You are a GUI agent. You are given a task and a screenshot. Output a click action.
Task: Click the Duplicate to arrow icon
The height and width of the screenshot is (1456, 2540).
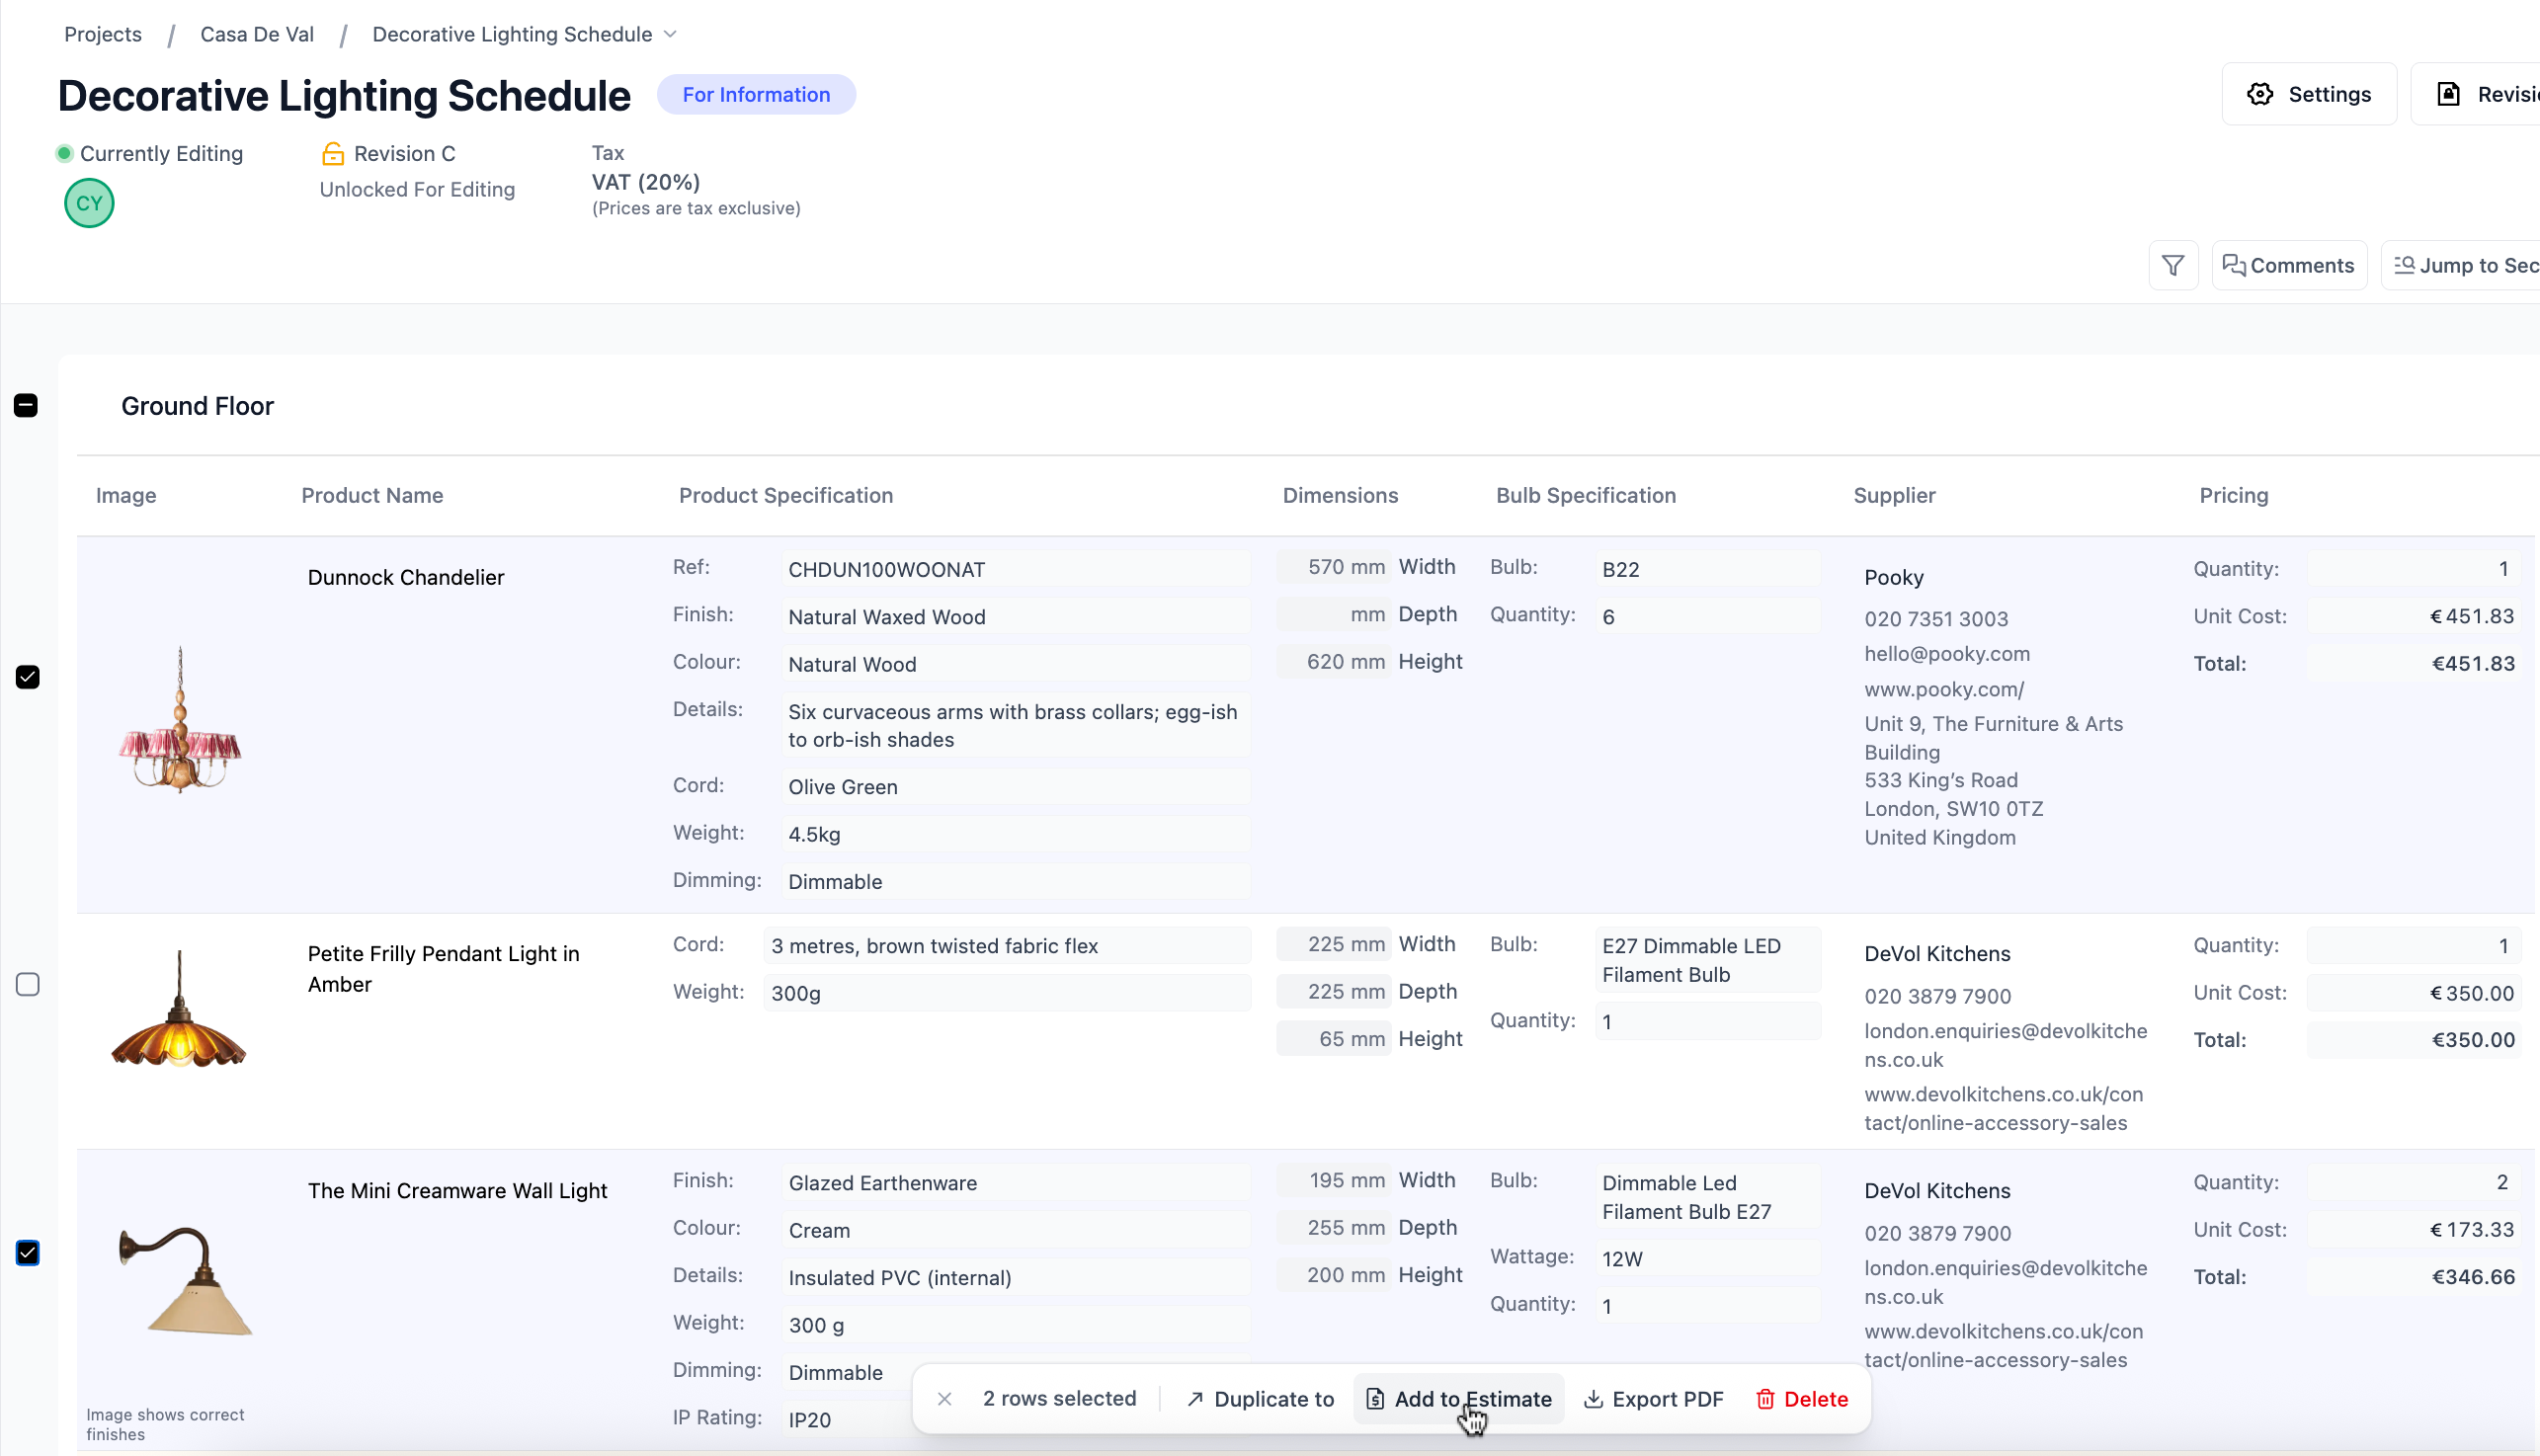point(1195,1399)
